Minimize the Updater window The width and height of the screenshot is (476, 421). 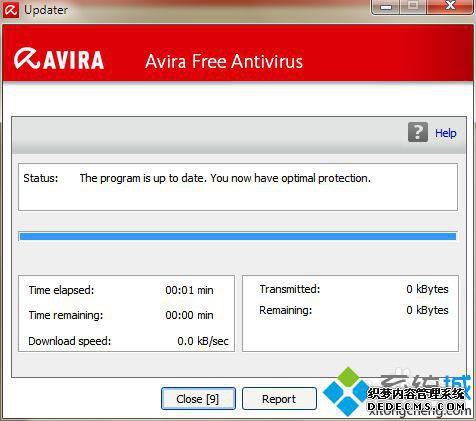coord(385,7)
